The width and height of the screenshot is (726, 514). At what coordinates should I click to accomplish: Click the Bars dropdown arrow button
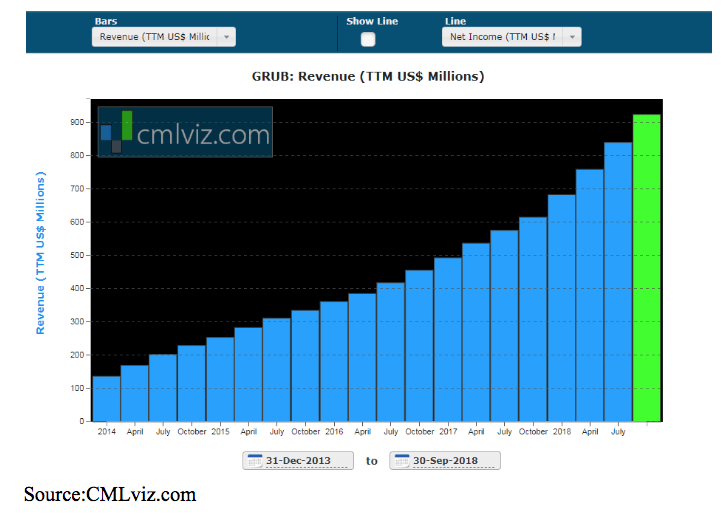pyautogui.click(x=226, y=37)
